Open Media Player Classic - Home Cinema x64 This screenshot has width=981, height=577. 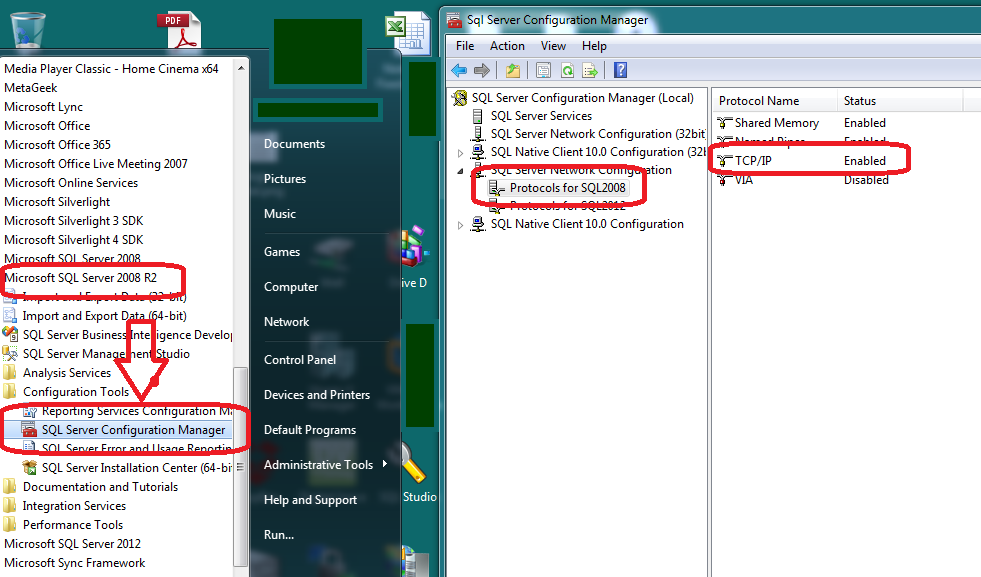pyautogui.click(x=111, y=69)
